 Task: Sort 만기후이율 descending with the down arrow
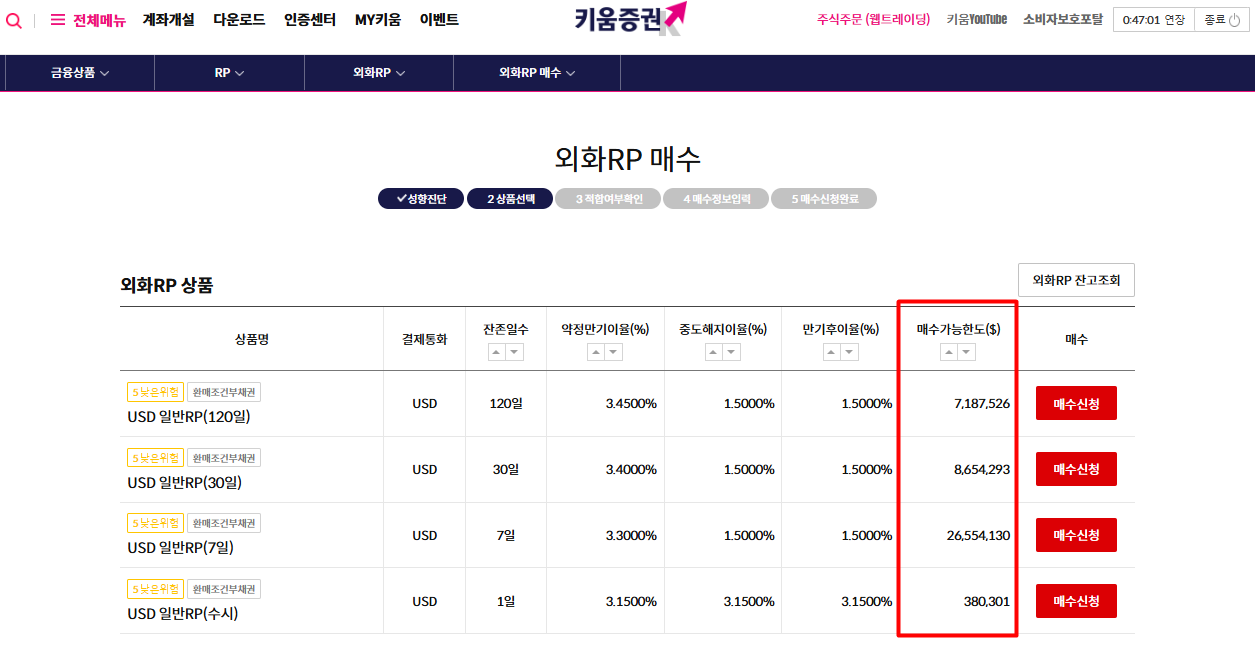pyautogui.click(x=851, y=351)
